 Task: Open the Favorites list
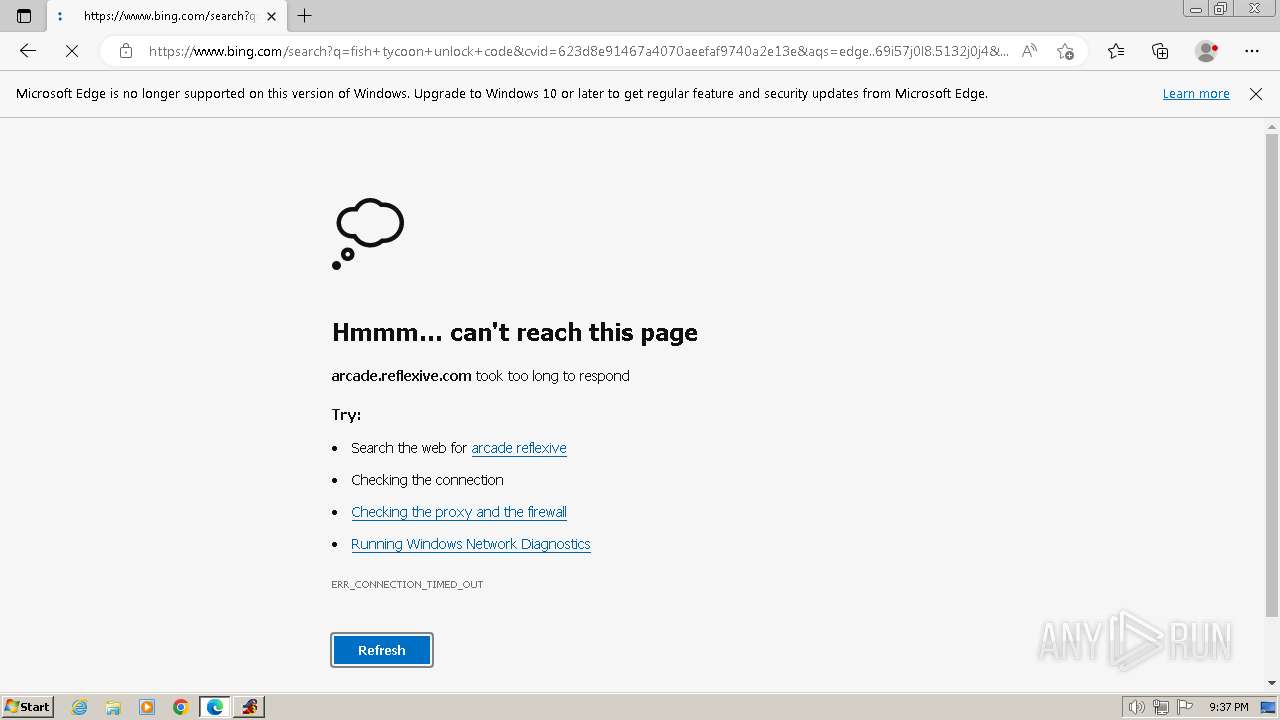coord(1116,51)
